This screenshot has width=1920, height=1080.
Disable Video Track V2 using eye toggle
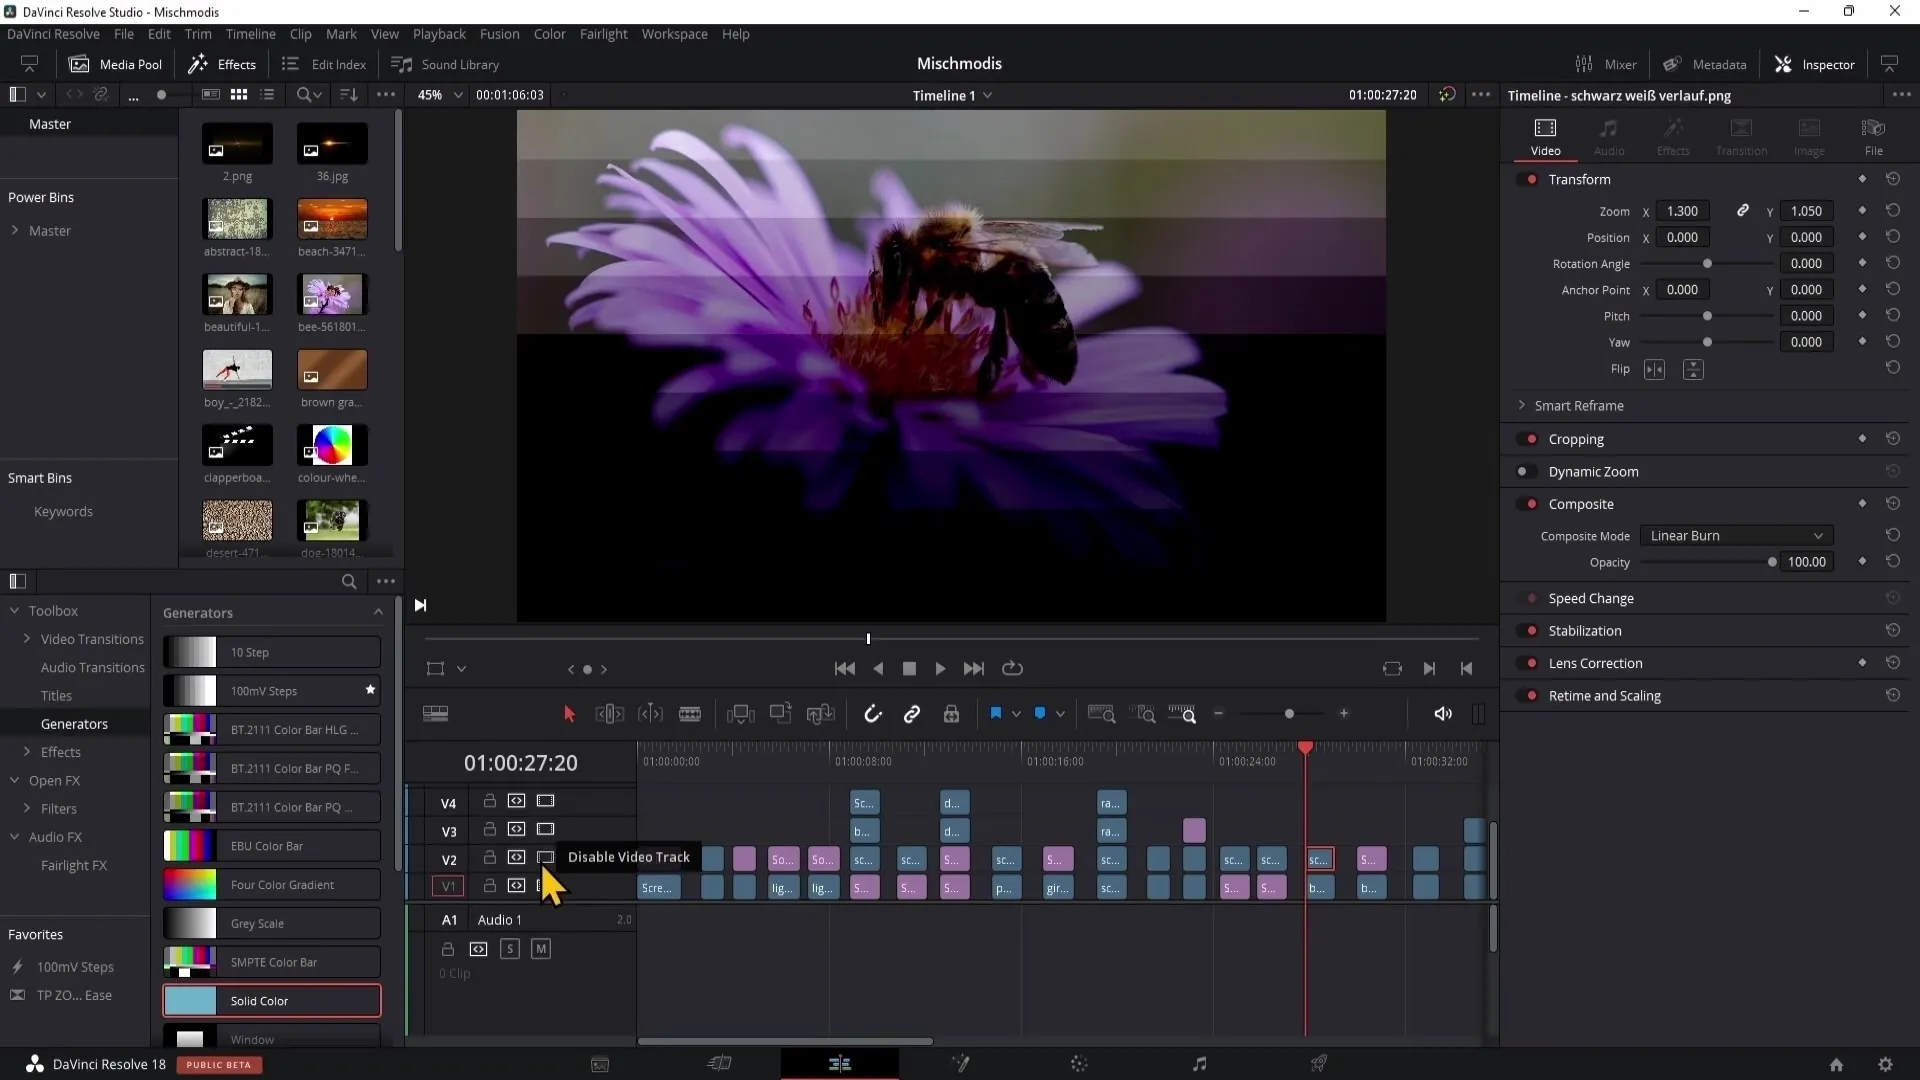(546, 857)
